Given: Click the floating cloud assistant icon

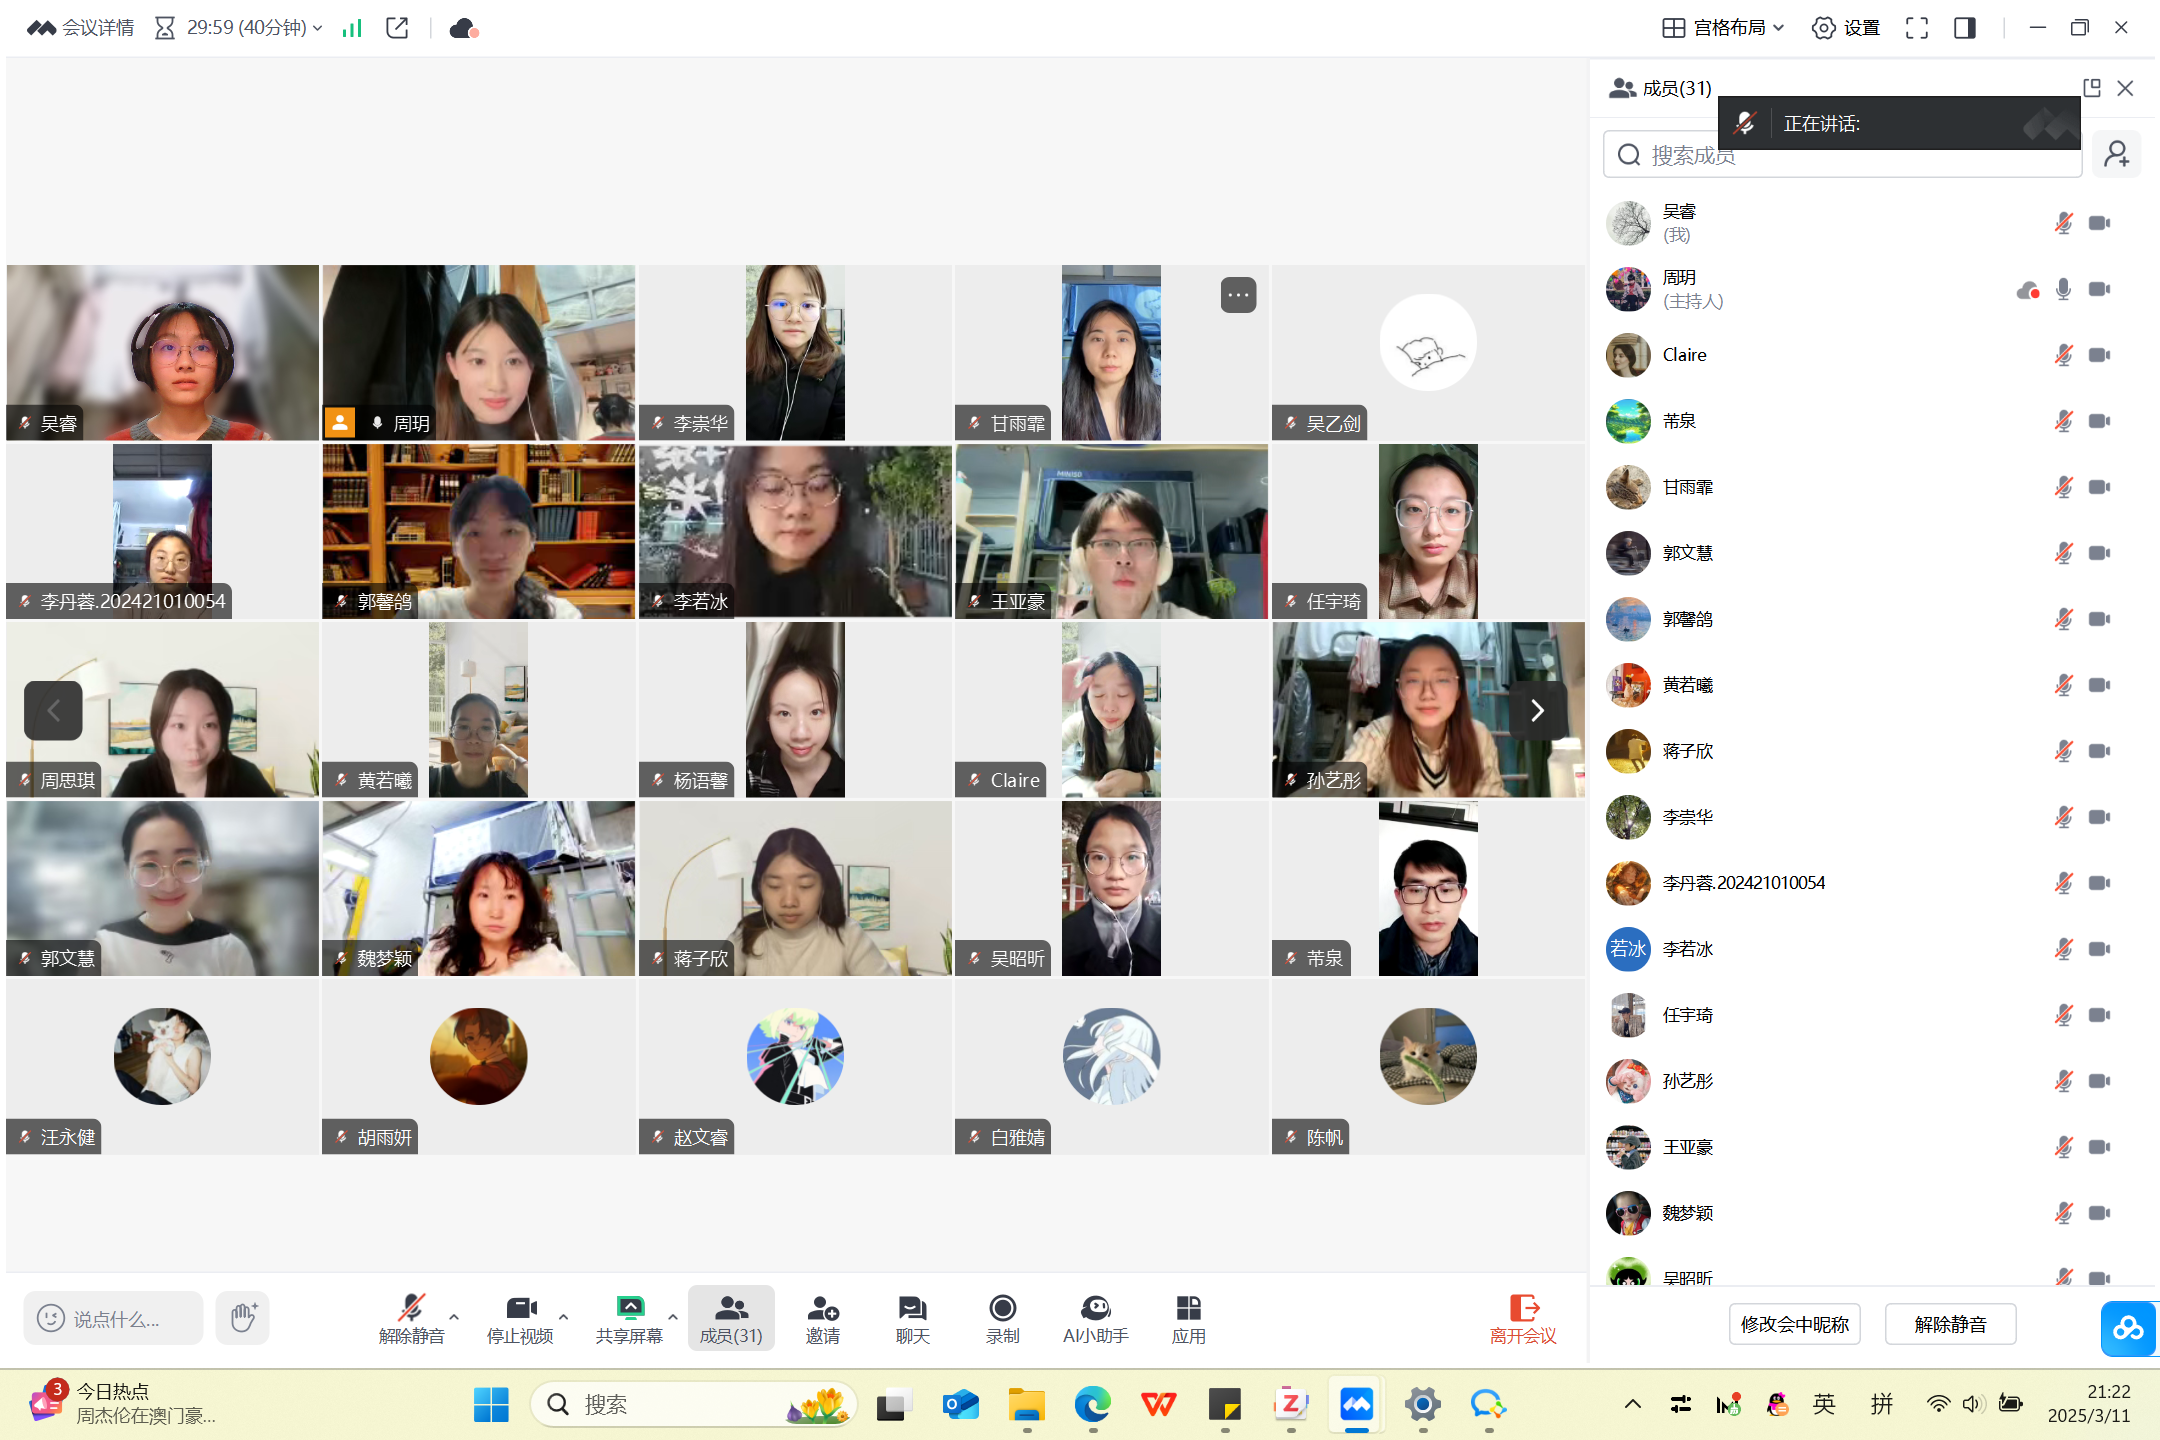Looking at the screenshot, I should coord(2128,1328).
